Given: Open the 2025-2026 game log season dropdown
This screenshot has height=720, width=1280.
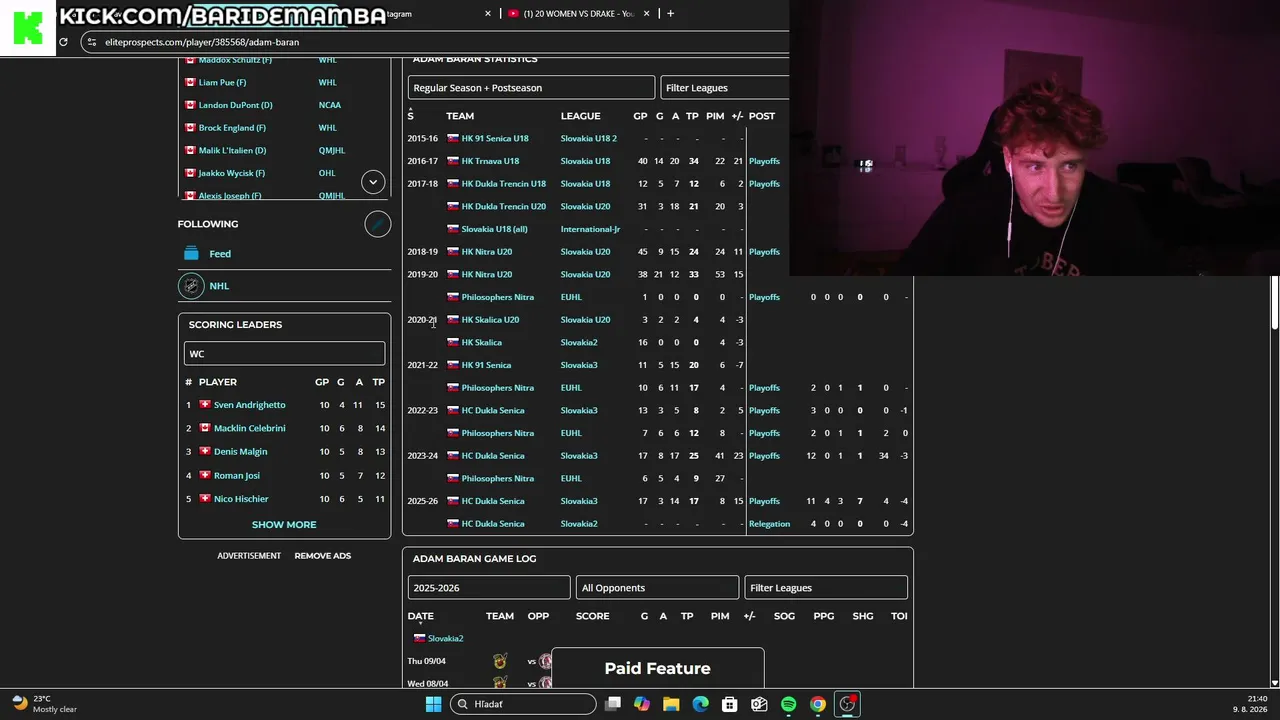Looking at the screenshot, I should (x=489, y=588).
